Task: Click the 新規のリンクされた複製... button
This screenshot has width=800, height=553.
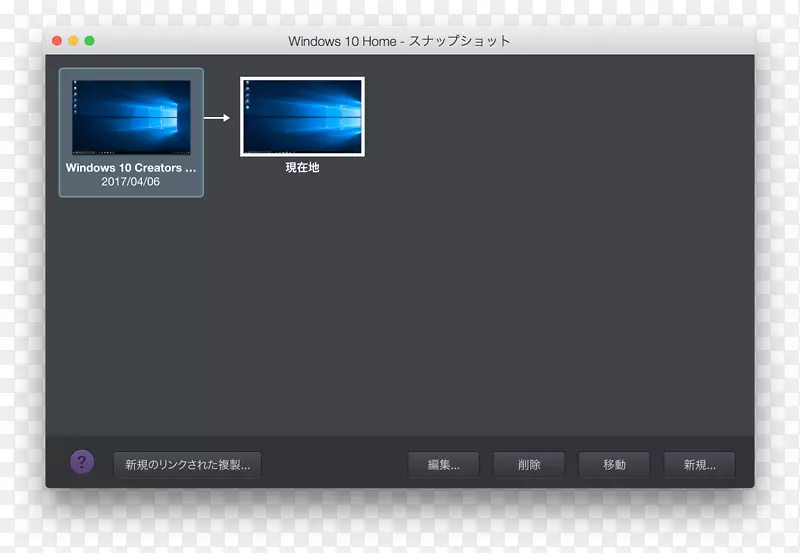Action: [x=187, y=465]
